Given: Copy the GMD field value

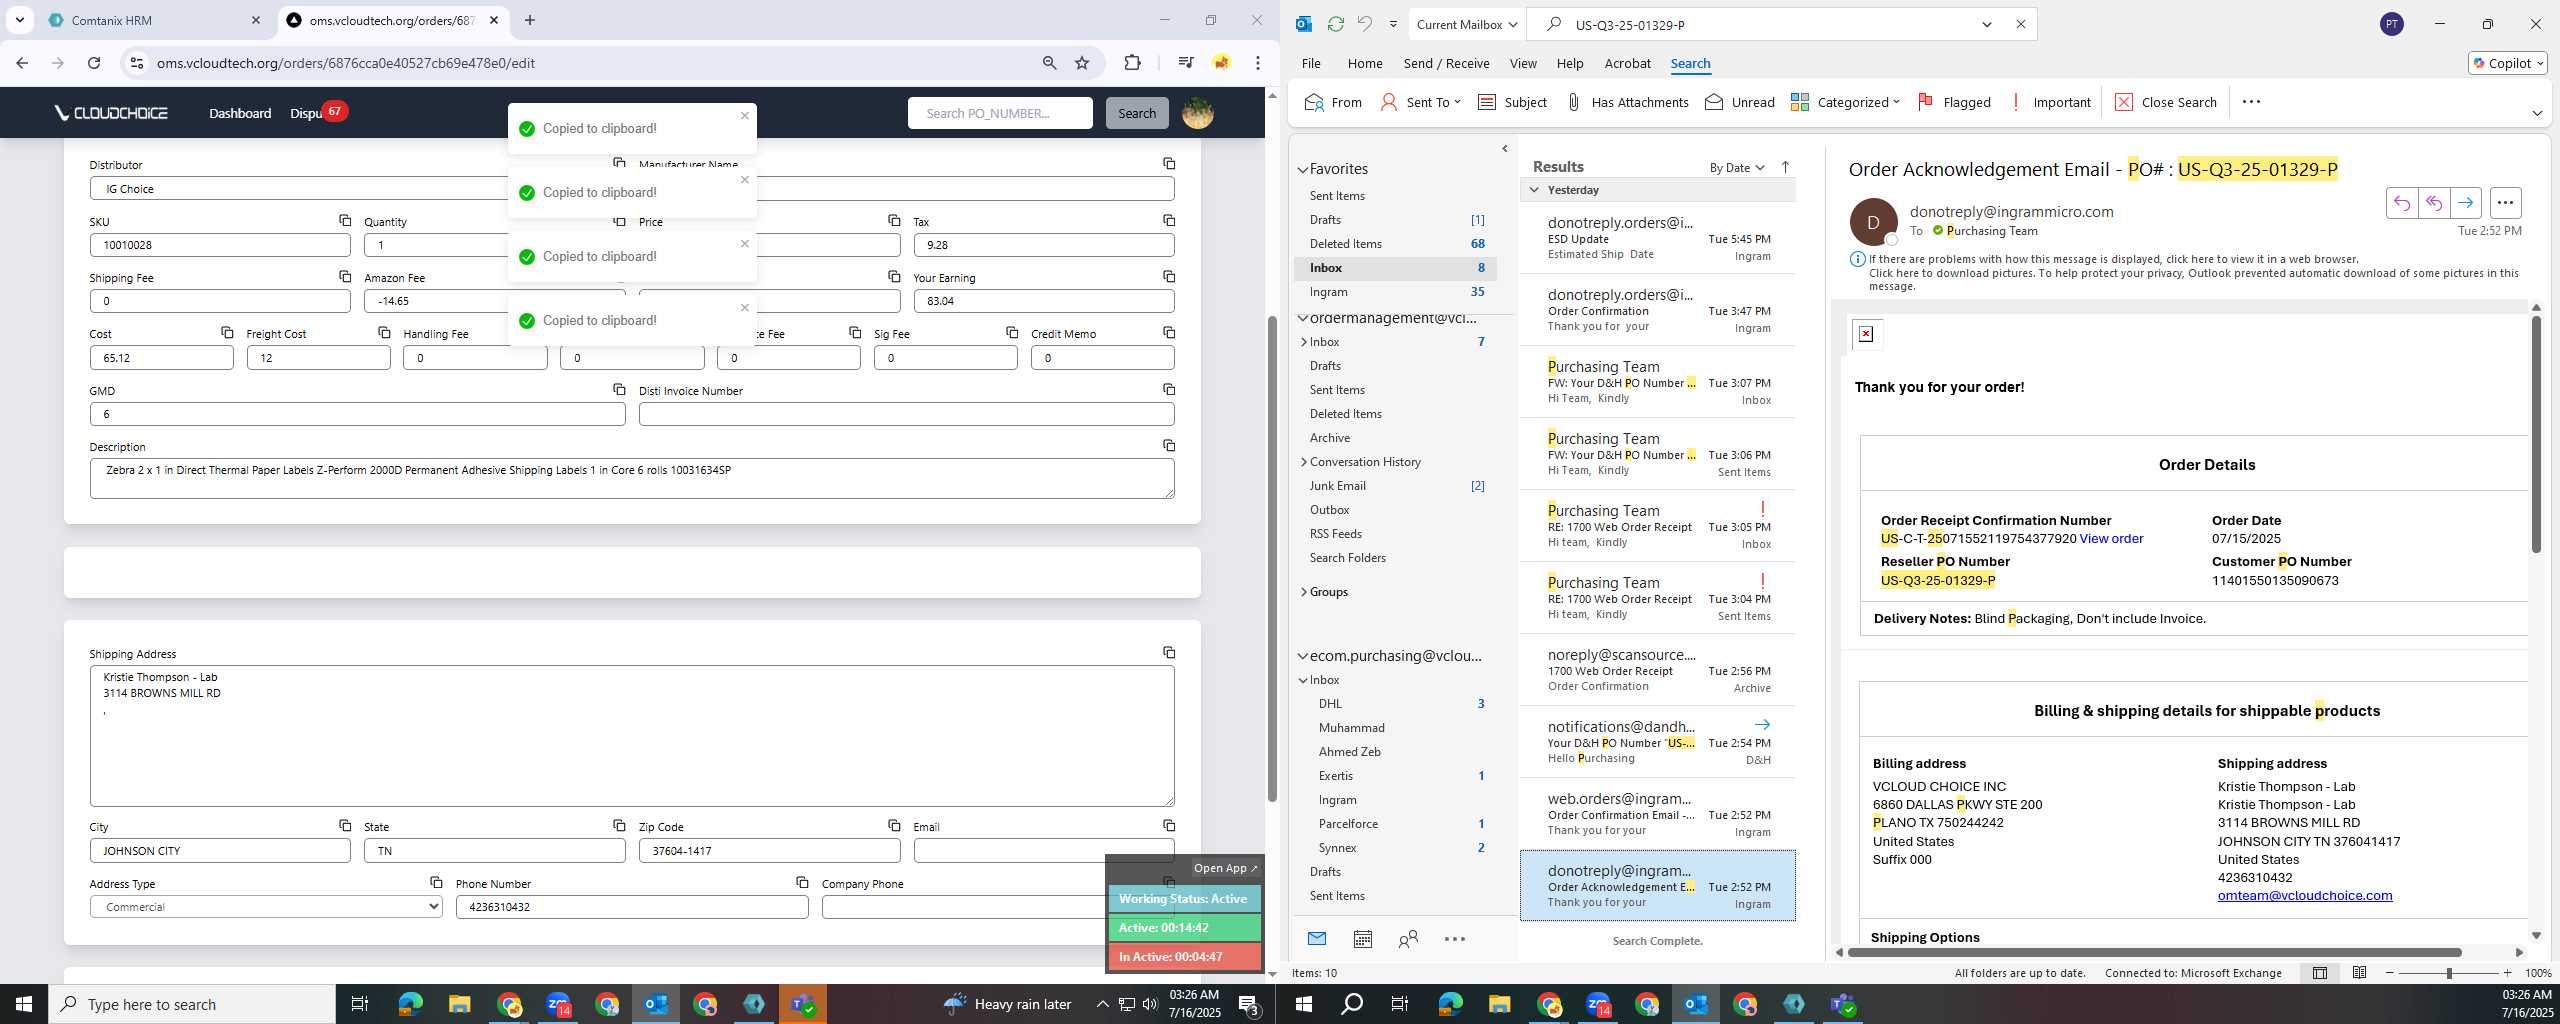Looking at the screenshot, I should 619,389.
